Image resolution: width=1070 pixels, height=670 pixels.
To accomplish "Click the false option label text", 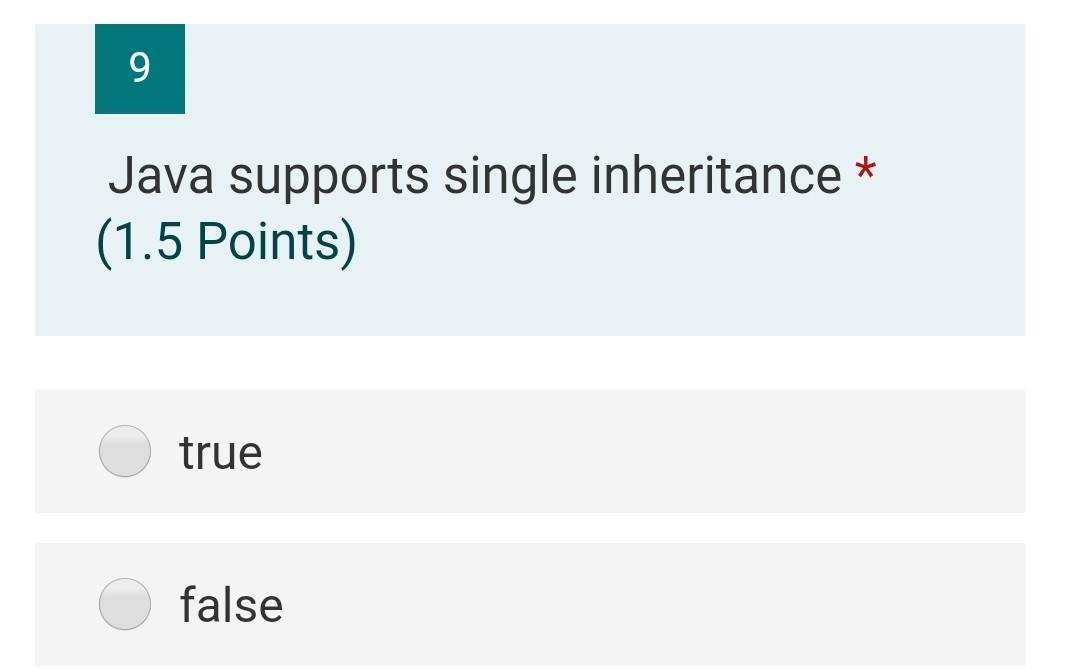I will pos(230,604).
